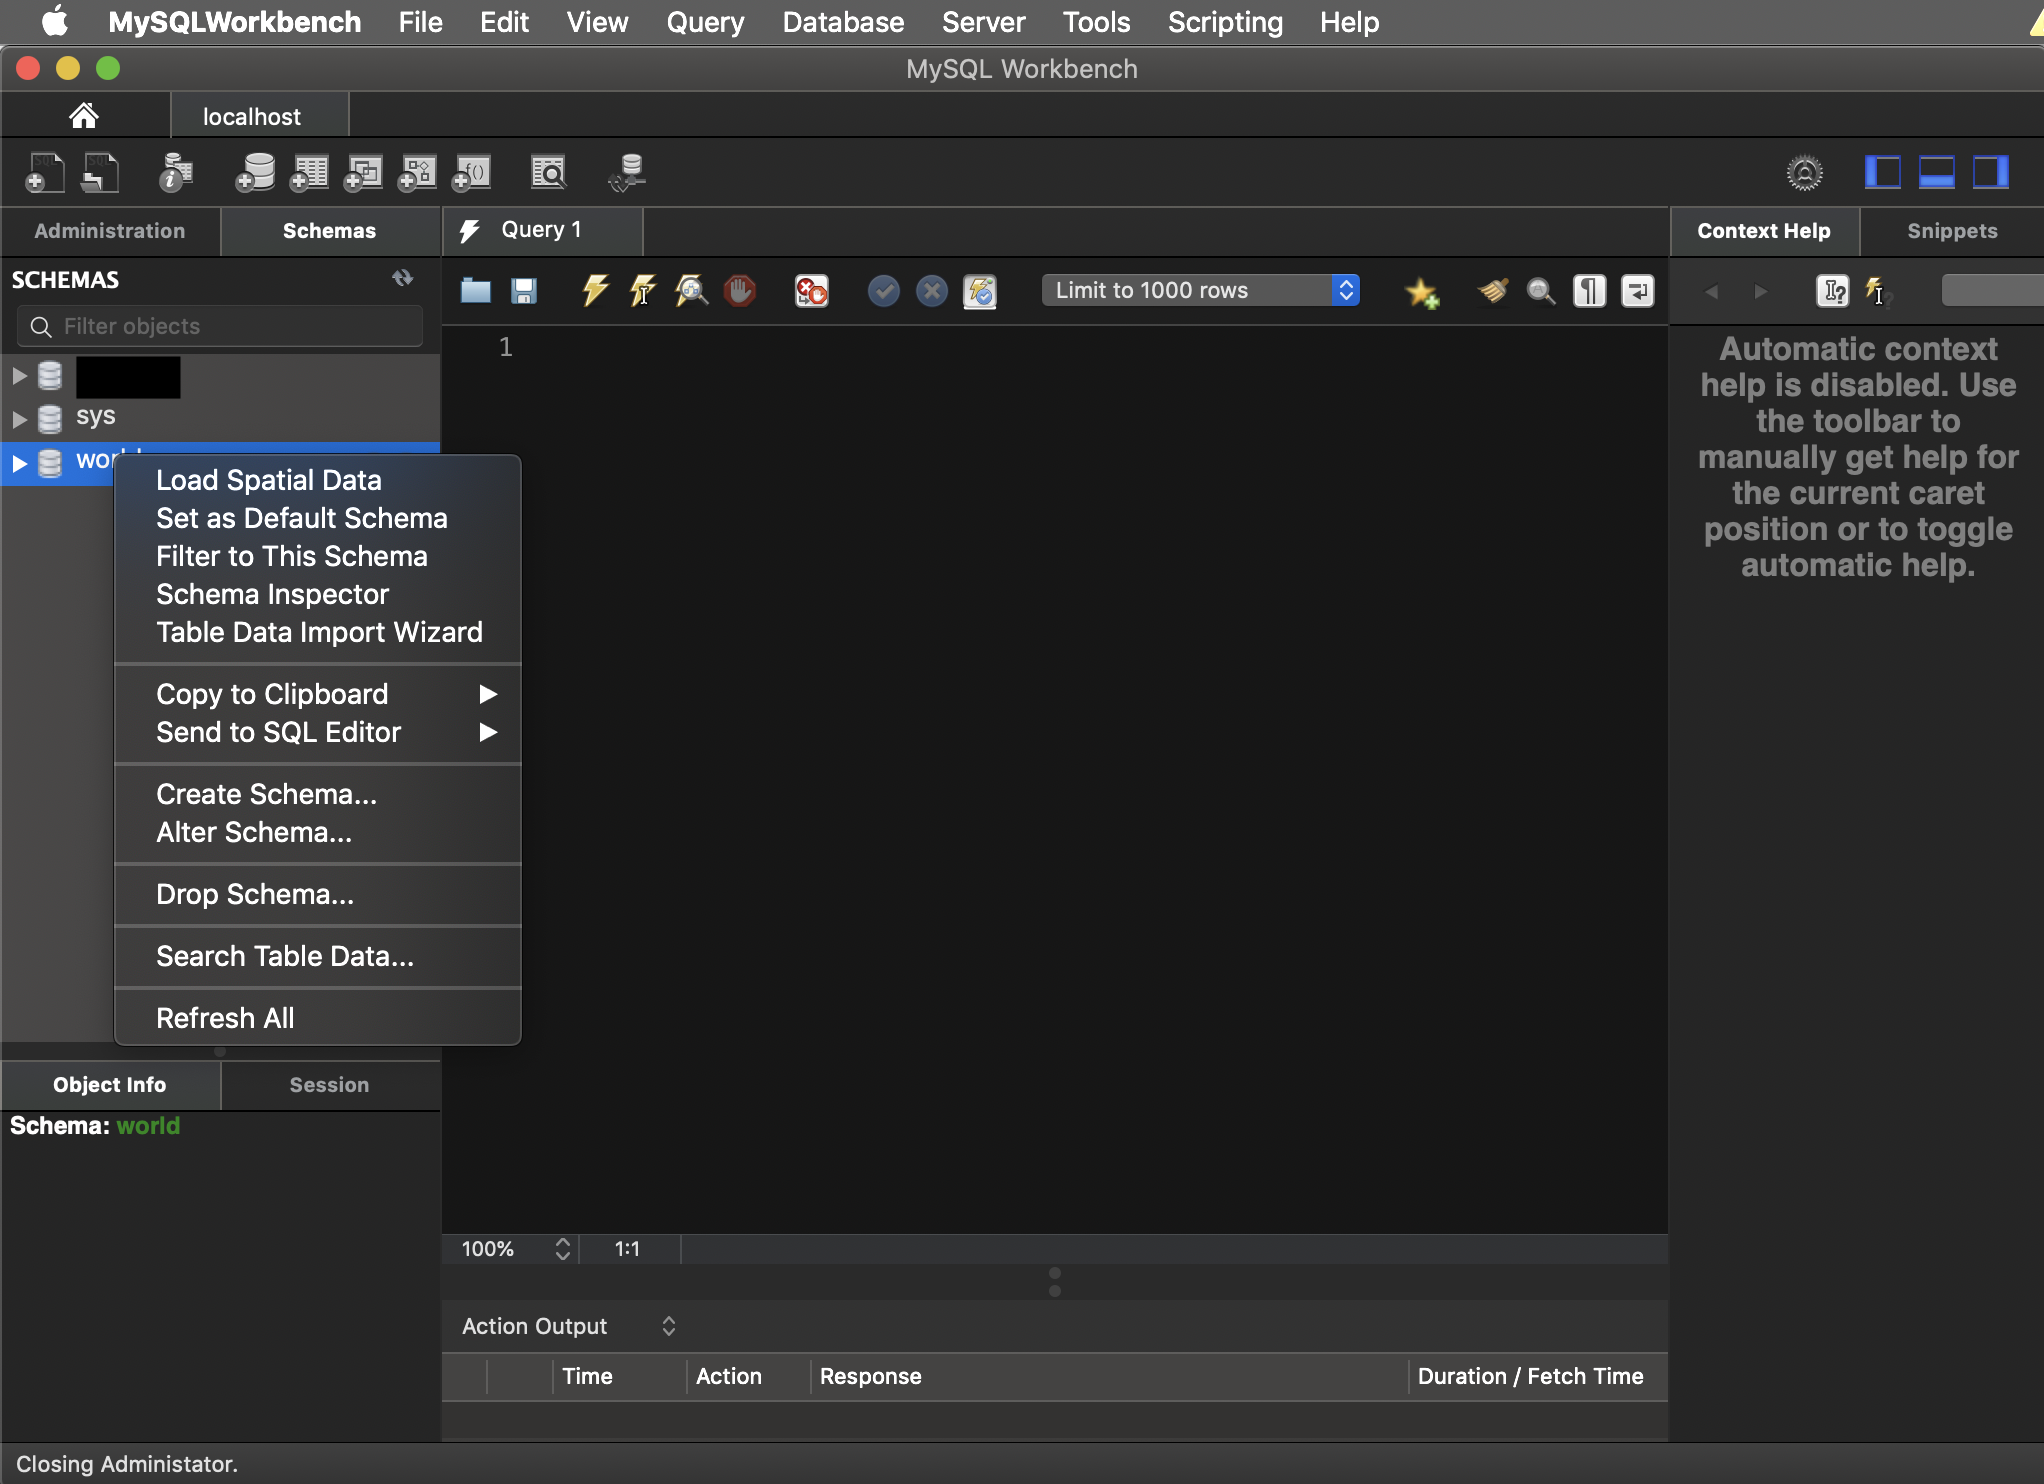
Task: Click the Save script floppy disk icon
Action: 524,291
